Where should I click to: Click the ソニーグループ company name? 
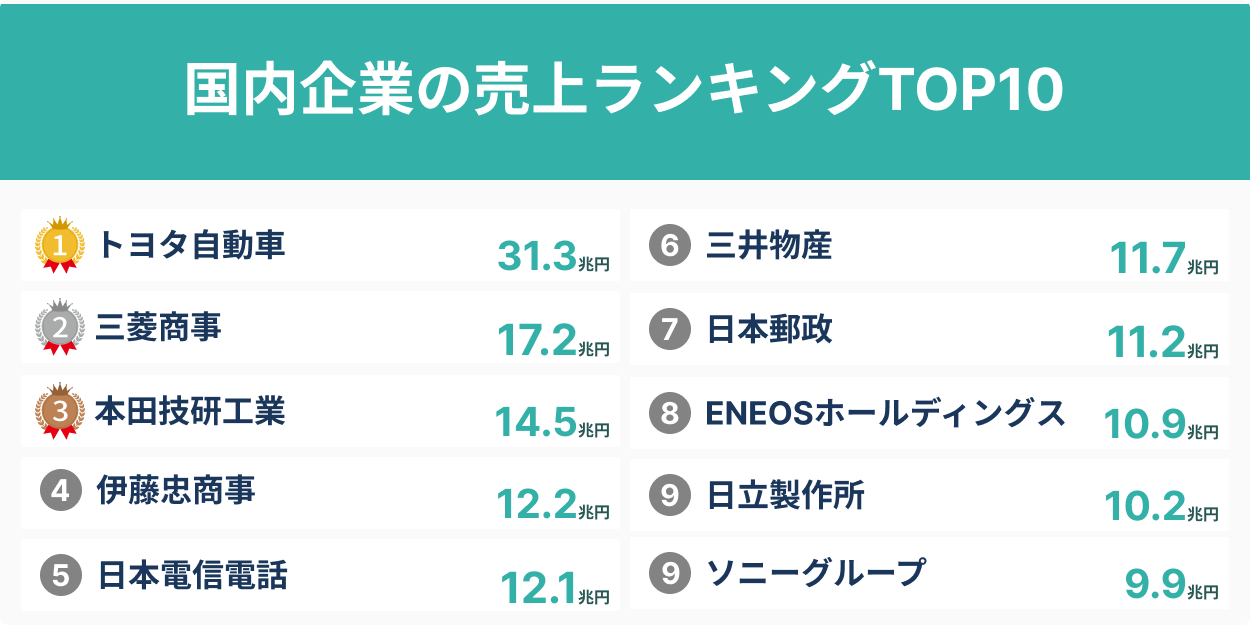tap(816, 573)
